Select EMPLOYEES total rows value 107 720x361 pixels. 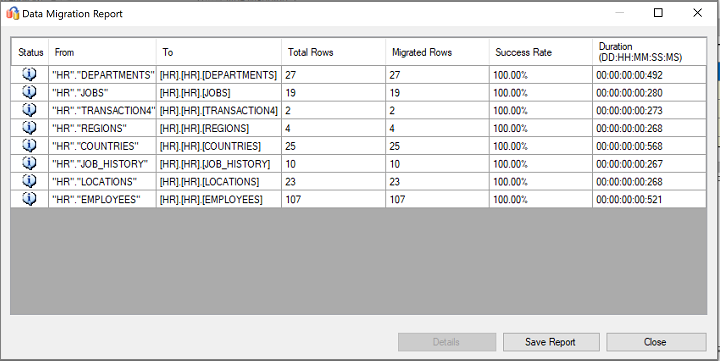334,199
